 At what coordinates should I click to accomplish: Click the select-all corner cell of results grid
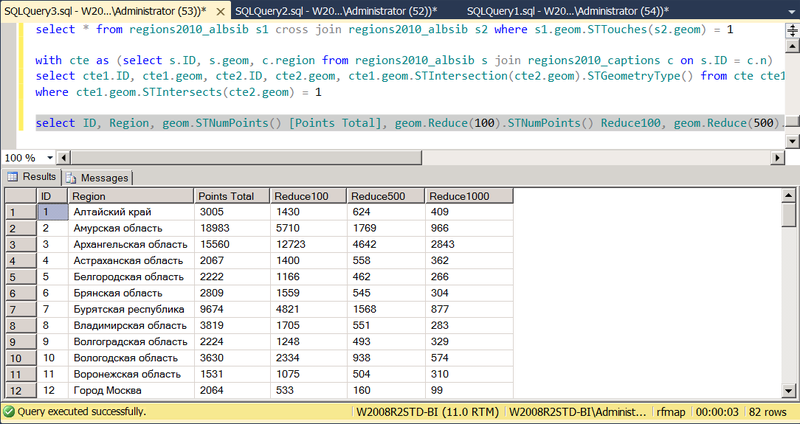coord(19,196)
